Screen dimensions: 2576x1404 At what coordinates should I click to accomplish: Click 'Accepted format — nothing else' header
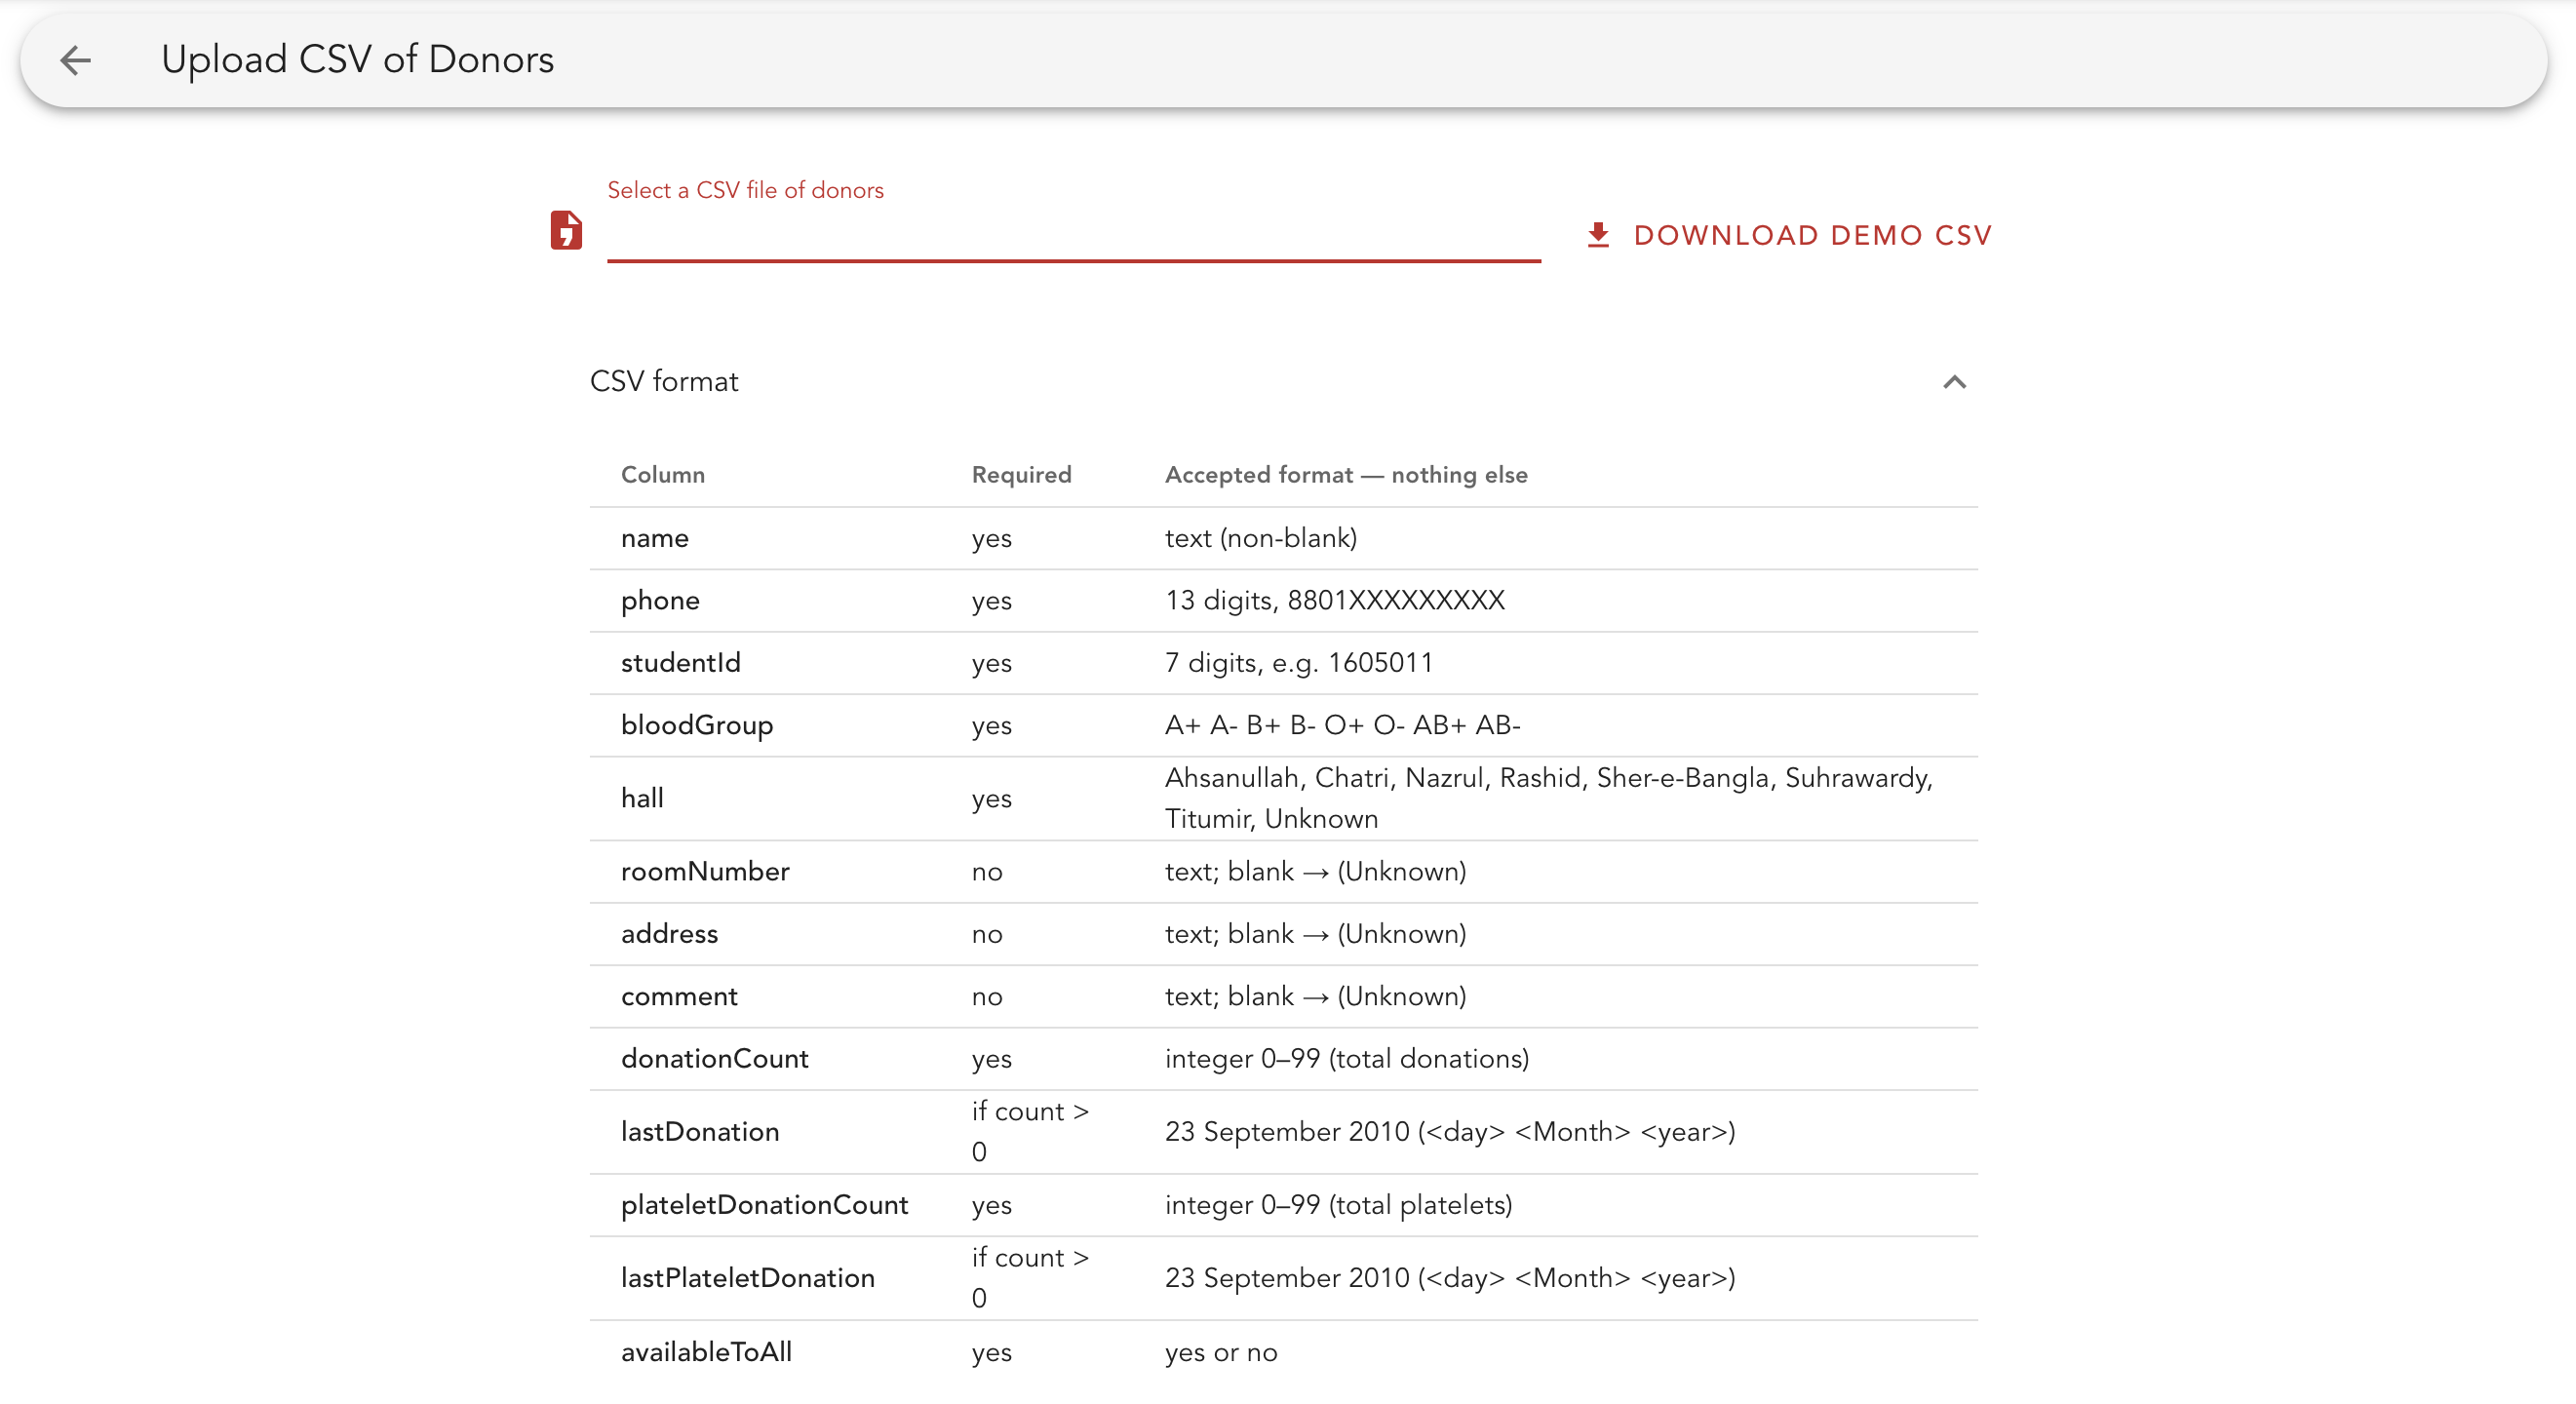point(1346,475)
